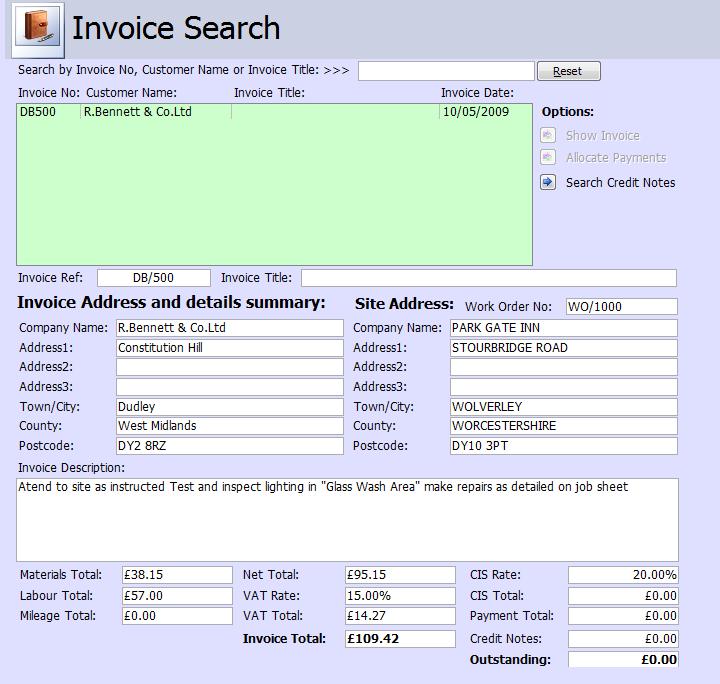
Task: Select invoice number DB500 in results list
Action: [x=38, y=112]
